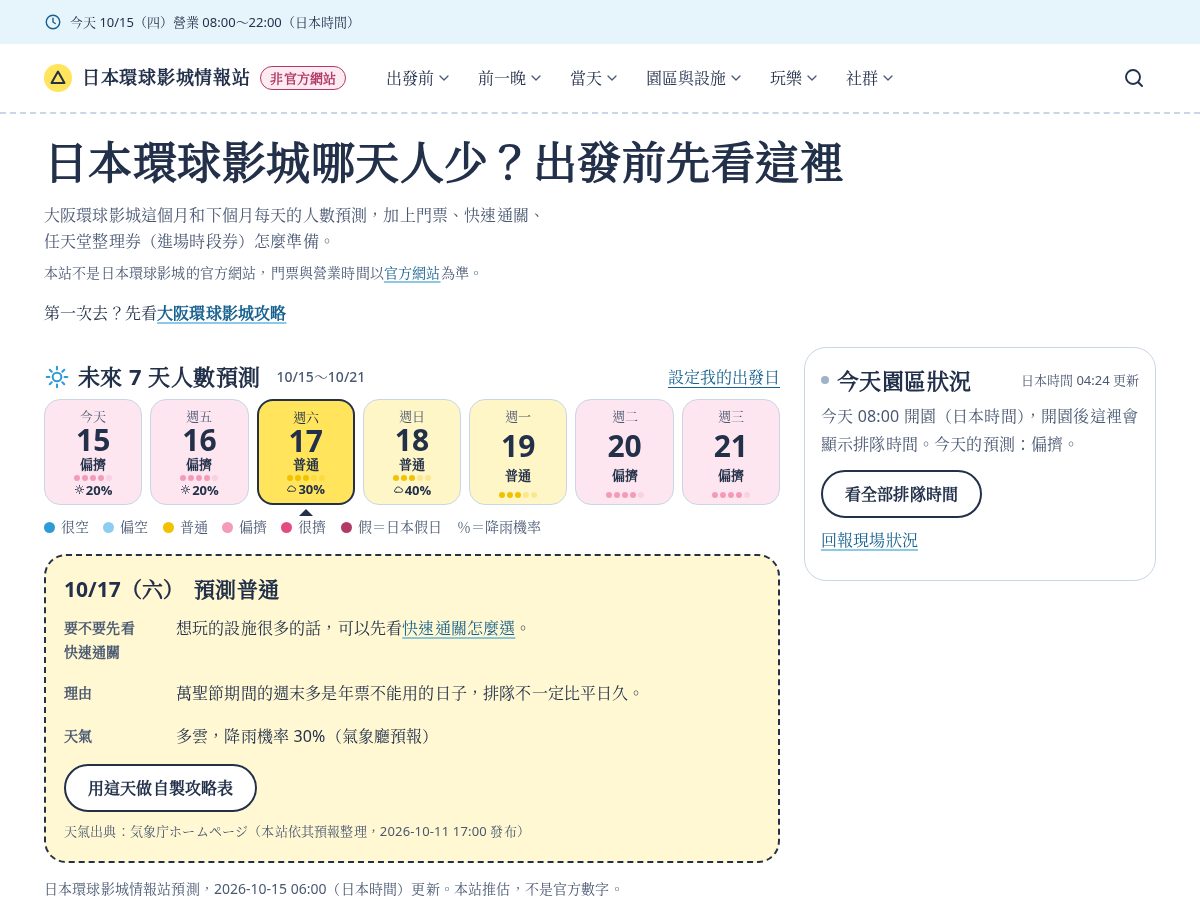Screen dimensions: 1200x900
Task: Click the 看全部排隊時間 button
Action: click(x=901, y=494)
